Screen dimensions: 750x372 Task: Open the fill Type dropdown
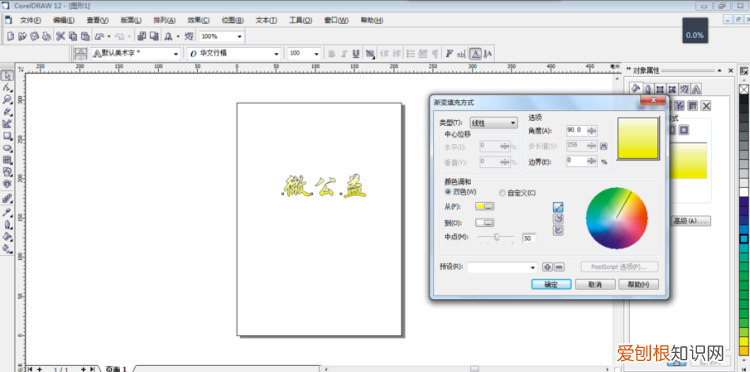coord(494,123)
